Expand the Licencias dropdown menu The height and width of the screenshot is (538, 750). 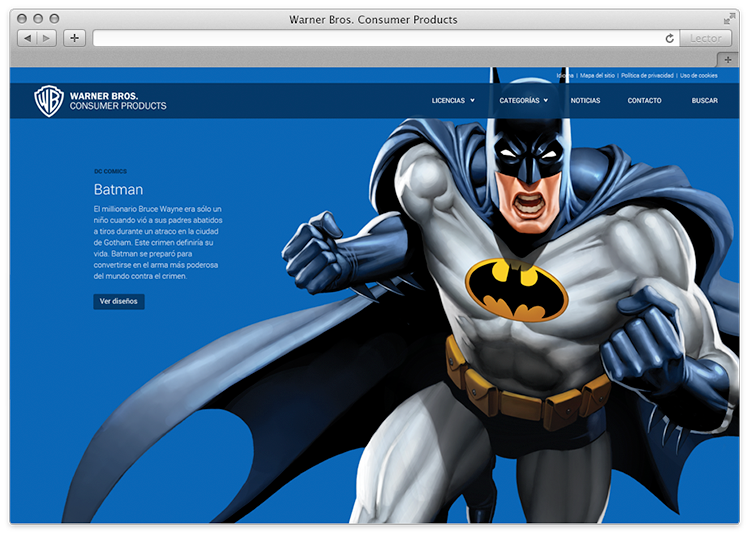[453, 101]
